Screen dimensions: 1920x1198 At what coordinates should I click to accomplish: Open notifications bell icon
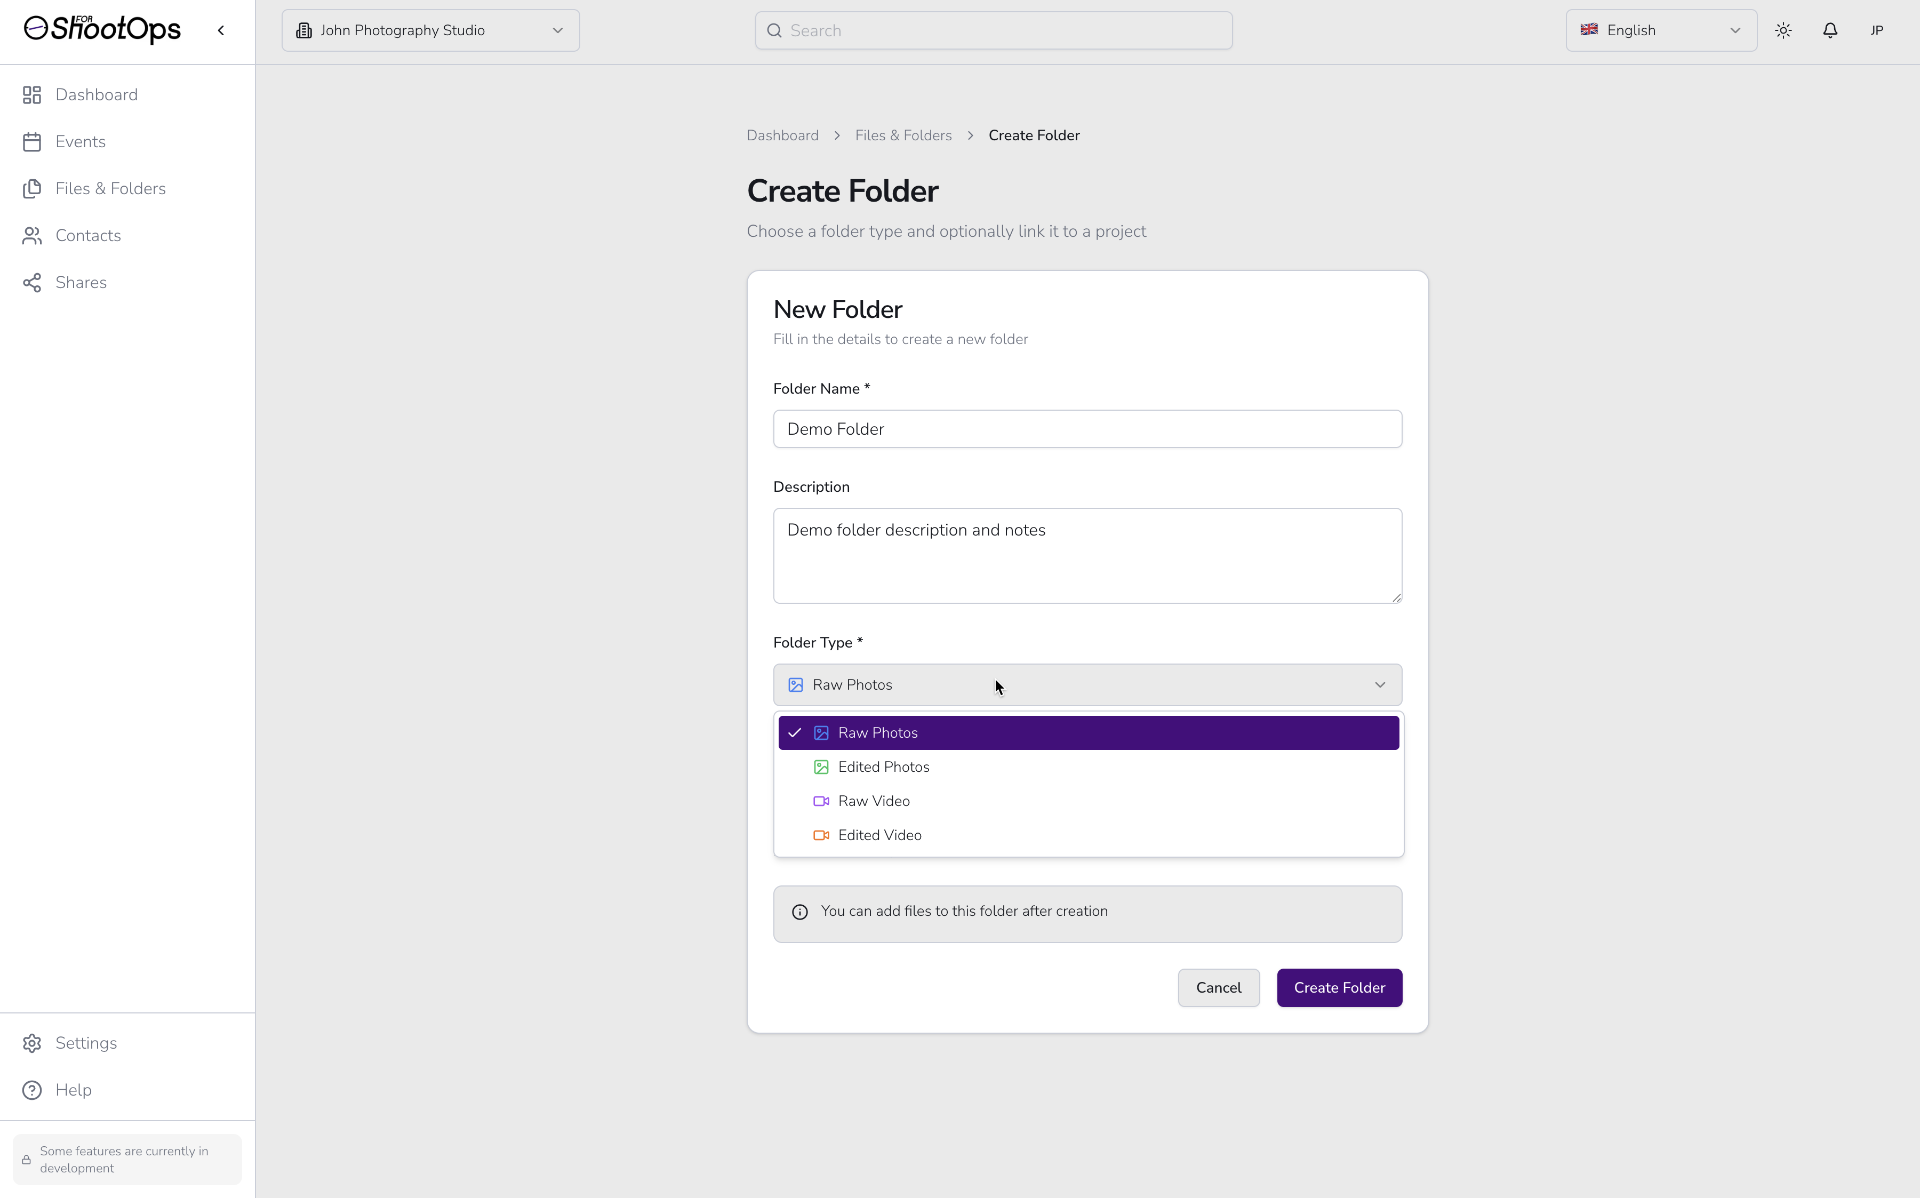point(1830,30)
